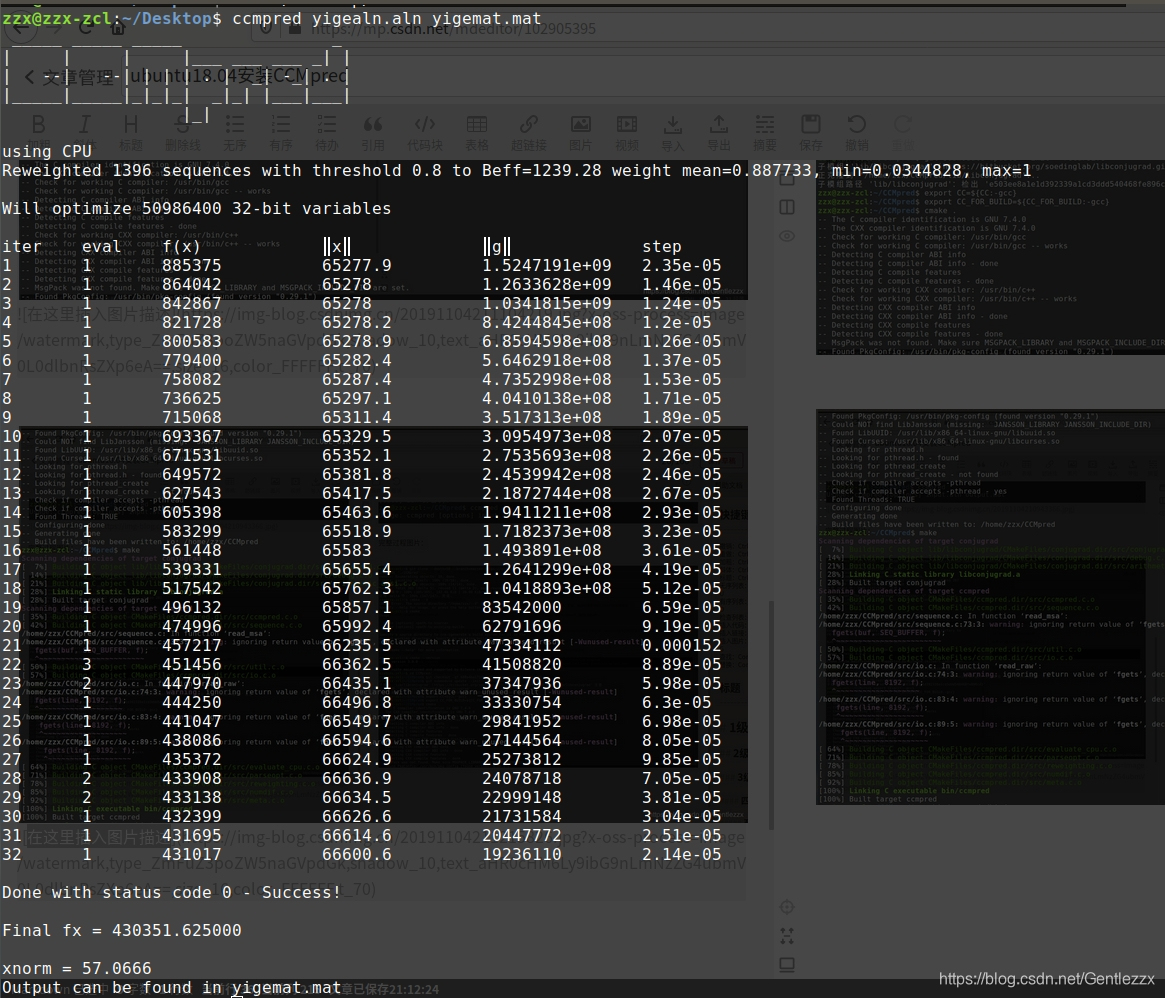Click the ||g|| value 19236110 in iteration 32
The height and width of the screenshot is (998, 1165).
[x=522, y=855]
